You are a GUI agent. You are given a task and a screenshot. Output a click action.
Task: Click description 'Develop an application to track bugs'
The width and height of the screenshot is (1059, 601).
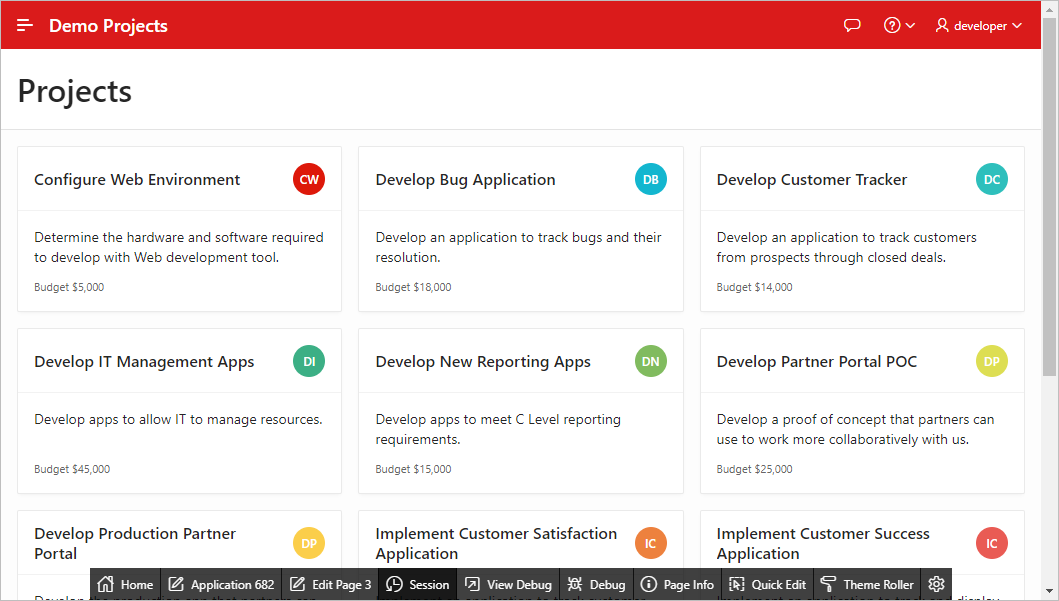519,247
